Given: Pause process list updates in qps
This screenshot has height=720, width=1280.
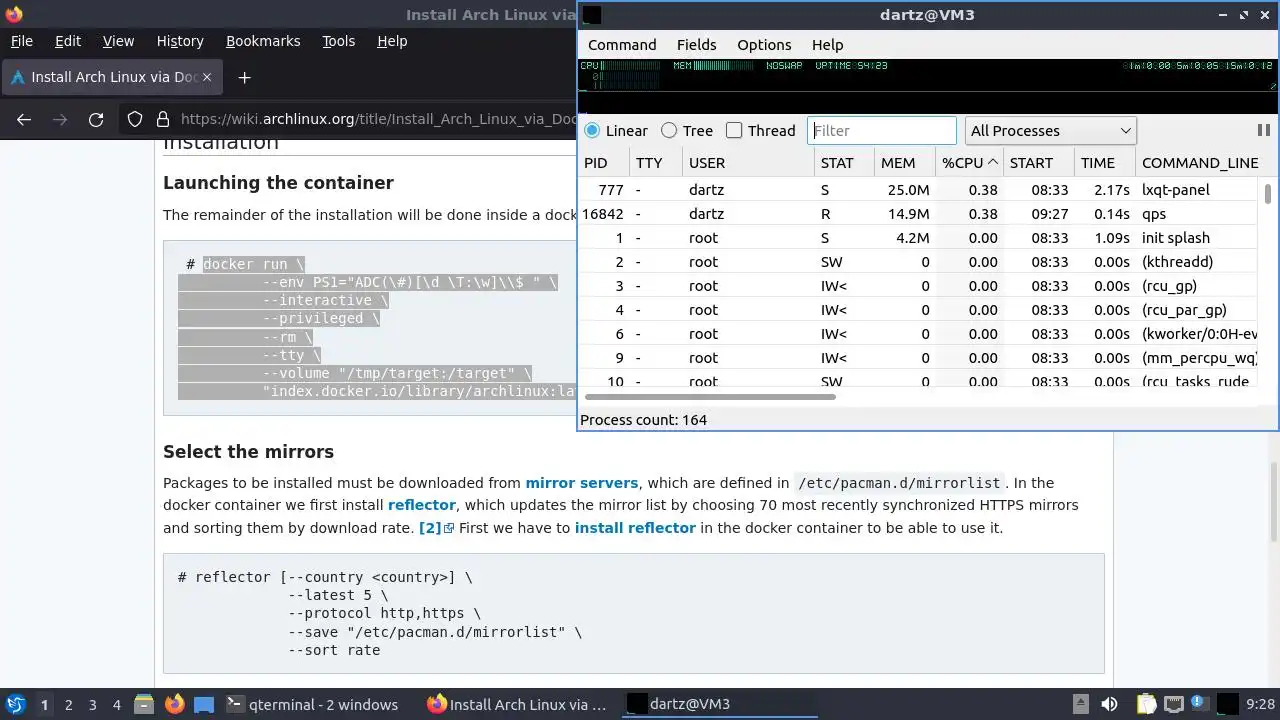Looking at the screenshot, I should [x=1263, y=130].
